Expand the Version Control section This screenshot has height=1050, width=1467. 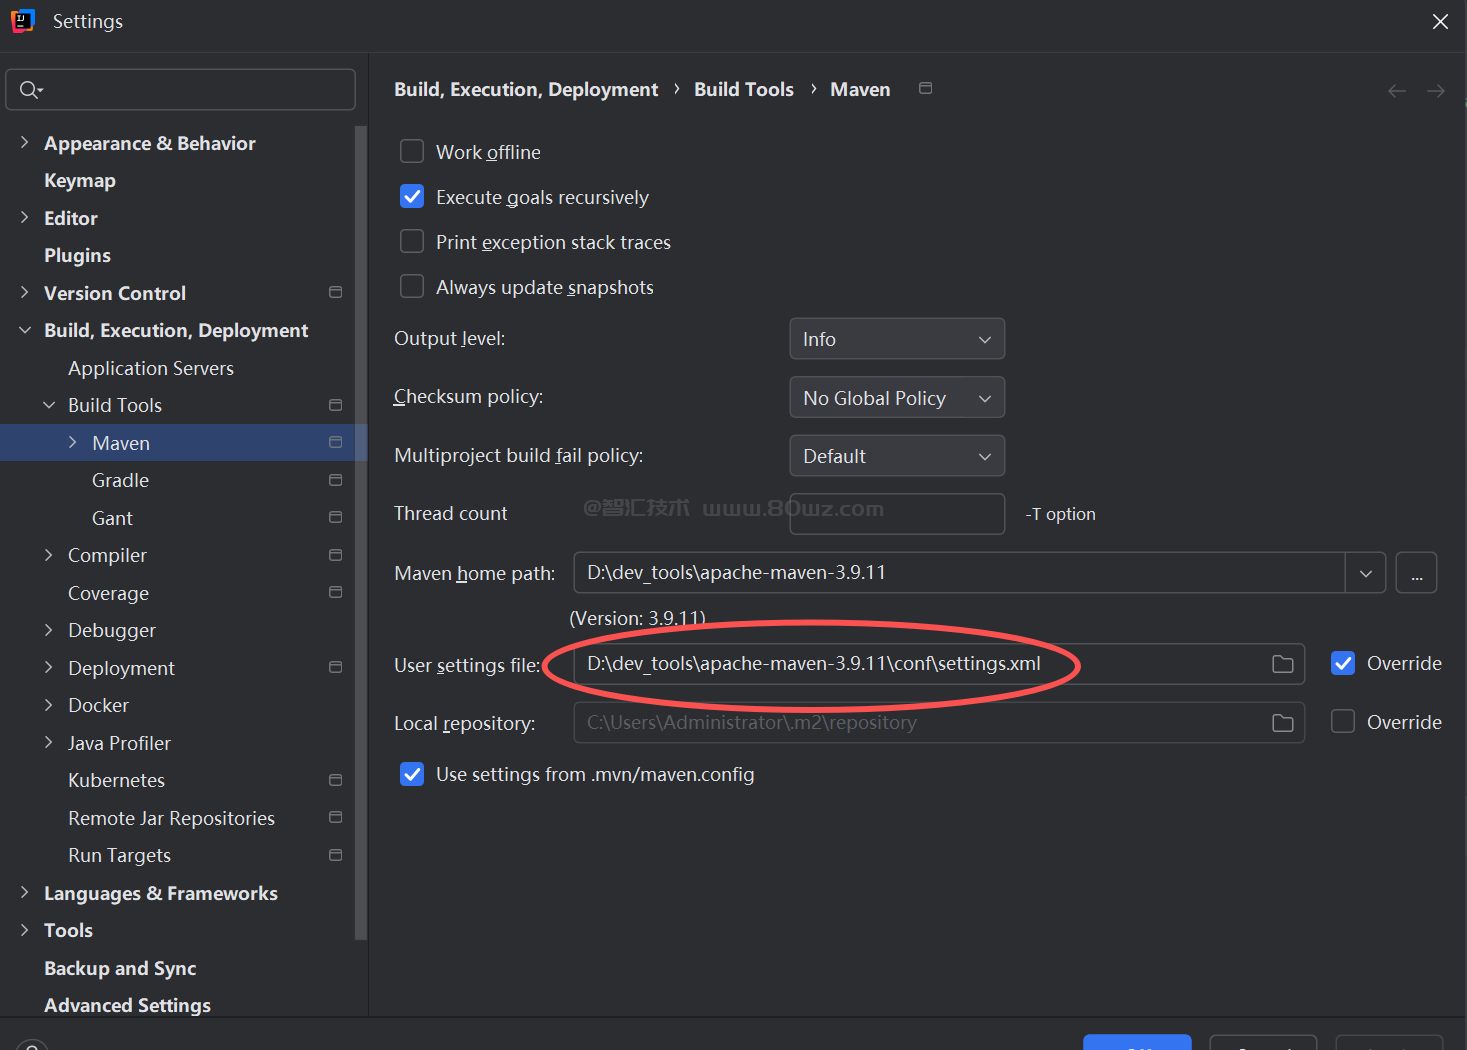click(24, 292)
